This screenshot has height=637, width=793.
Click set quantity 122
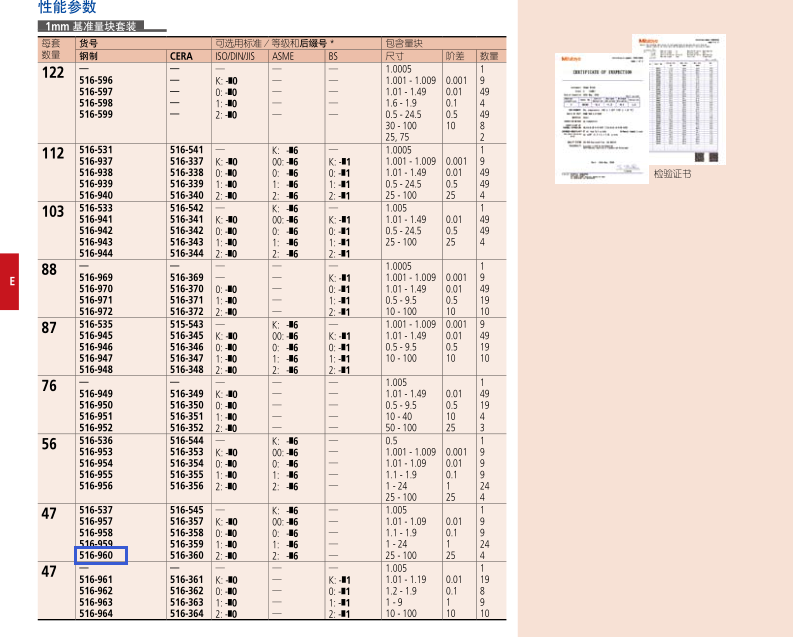click(53, 73)
